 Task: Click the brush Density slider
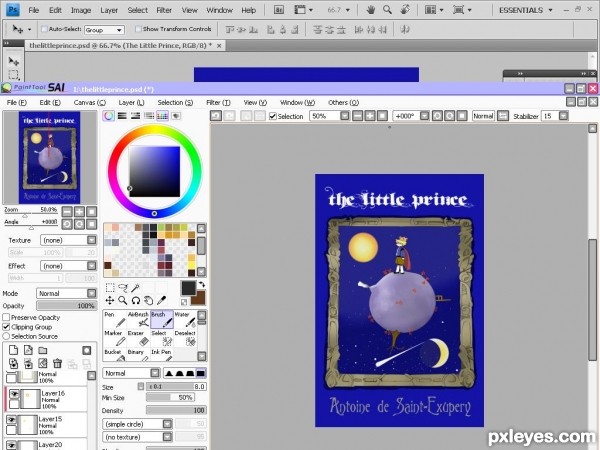point(176,410)
